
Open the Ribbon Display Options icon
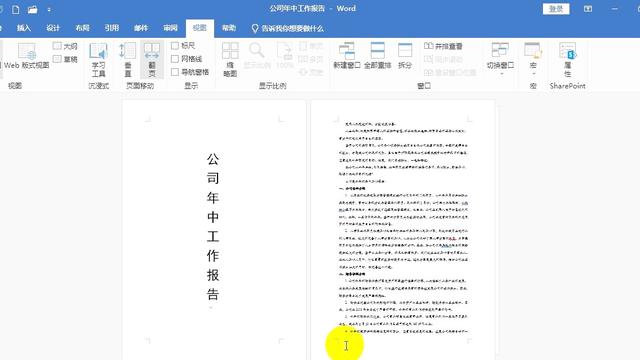pyautogui.click(x=588, y=9)
